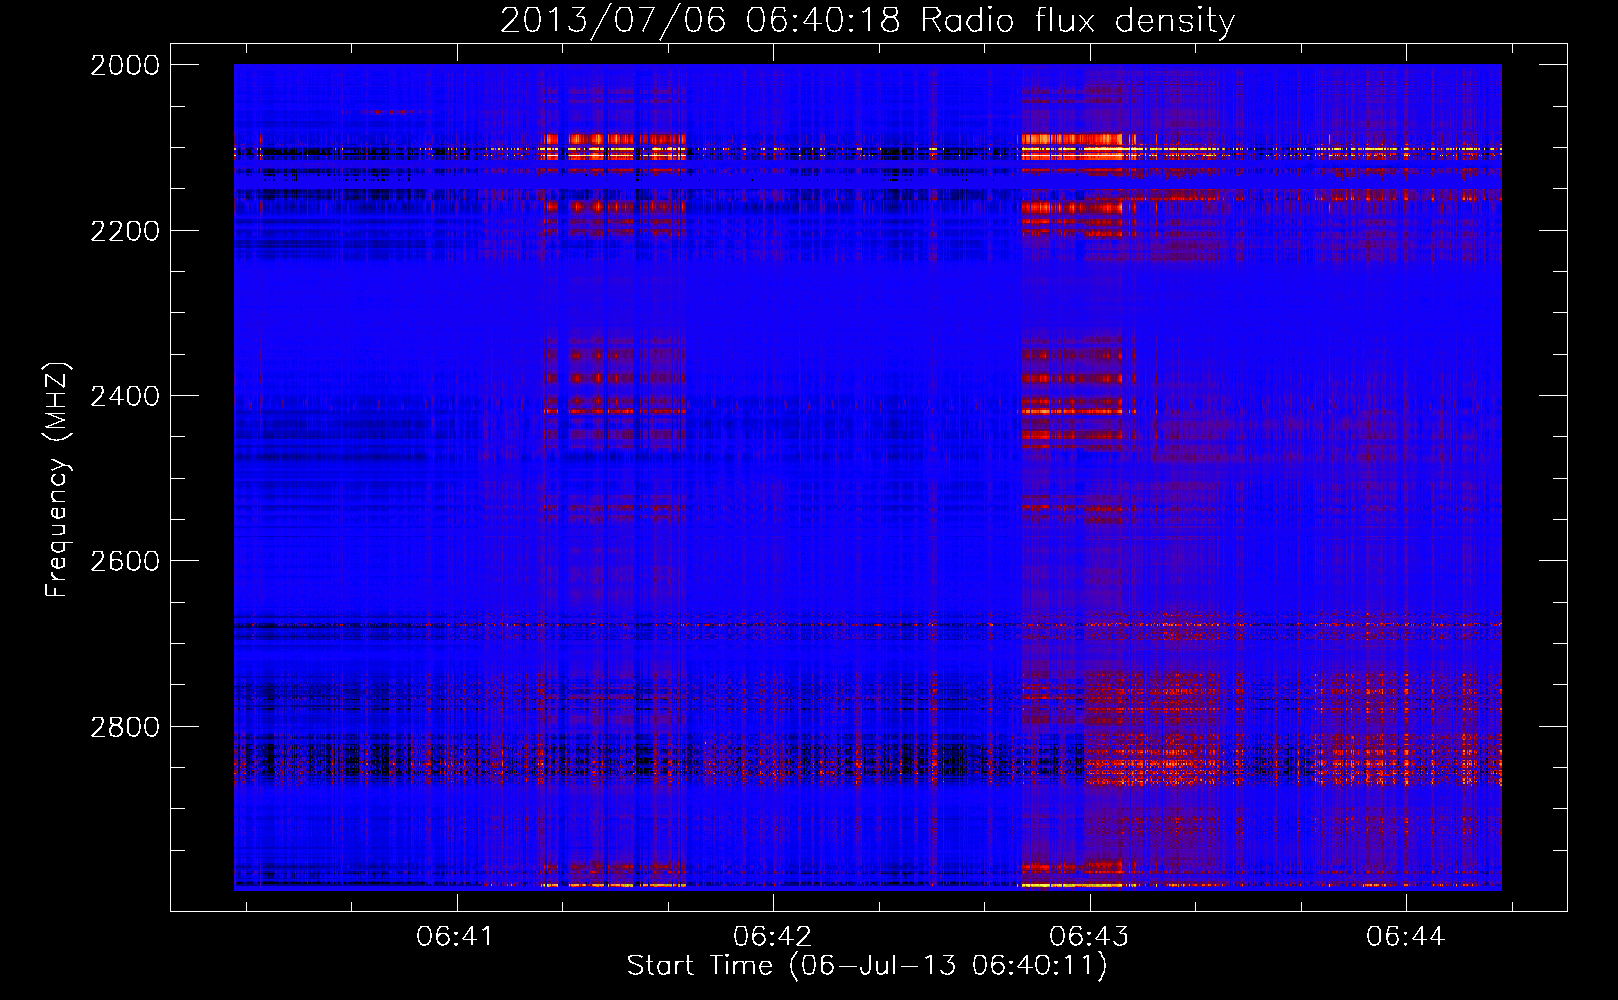This screenshot has height=1000, width=1618.
Task: Click the 'Start Time (06-Jul-13 06:40:11)' x-axis label
Action: point(867,966)
